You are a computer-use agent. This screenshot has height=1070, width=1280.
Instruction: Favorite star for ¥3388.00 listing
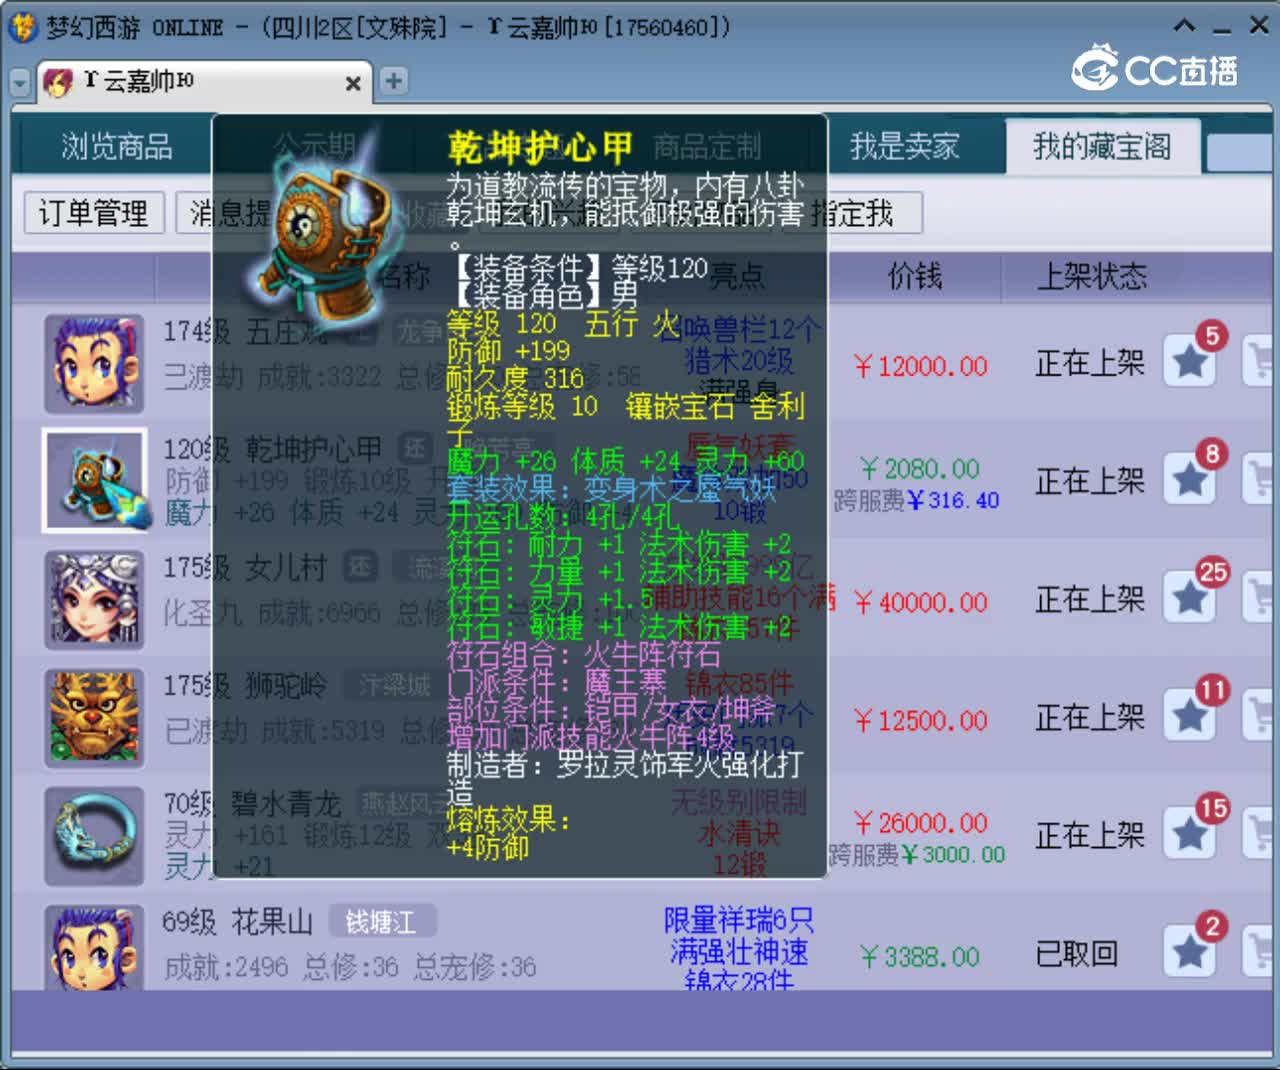point(1190,952)
